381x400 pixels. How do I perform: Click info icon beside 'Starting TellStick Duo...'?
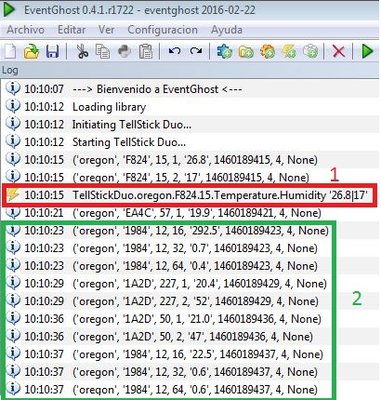point(13,142)
